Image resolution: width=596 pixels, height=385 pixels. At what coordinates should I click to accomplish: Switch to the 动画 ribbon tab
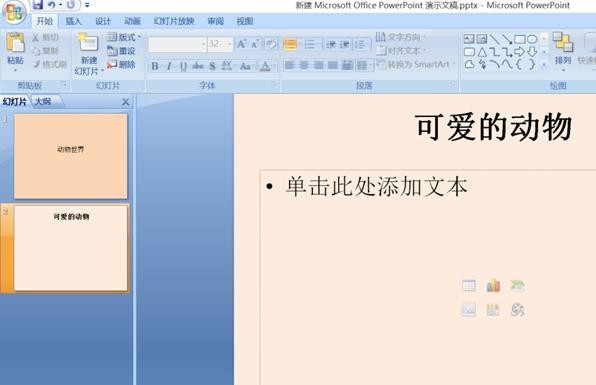pyautogui.click(x=132, y=21)
